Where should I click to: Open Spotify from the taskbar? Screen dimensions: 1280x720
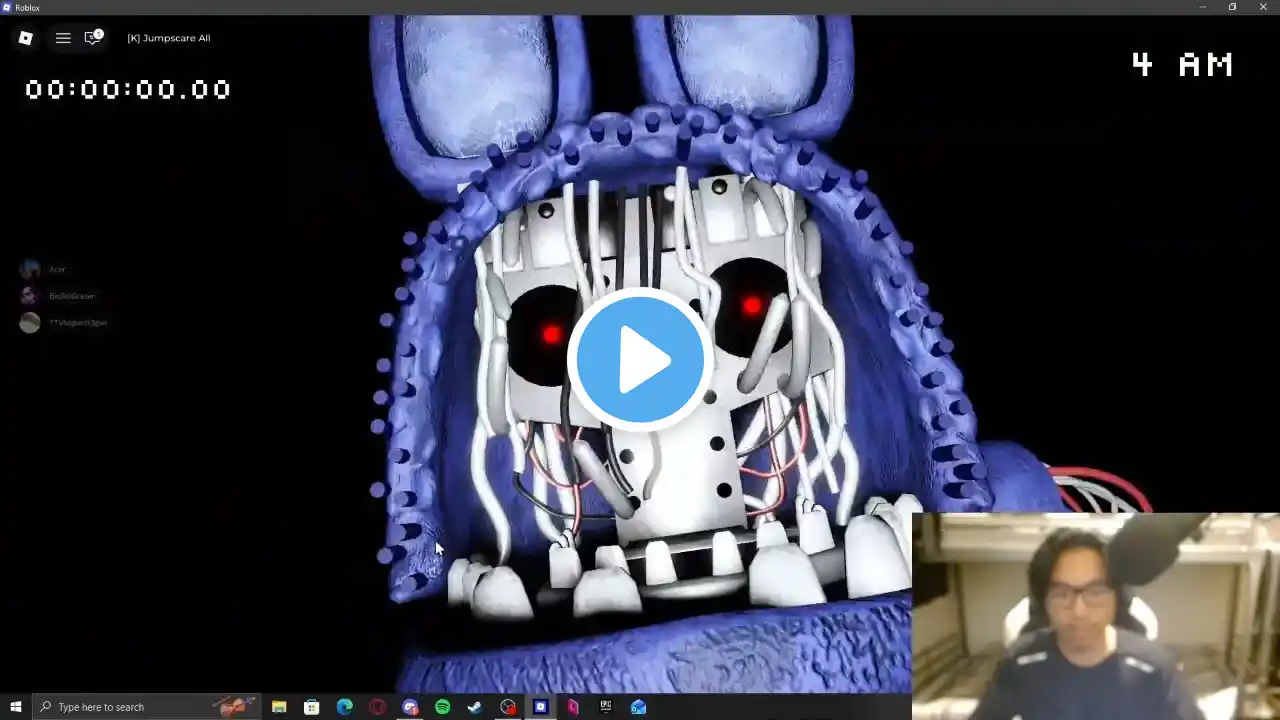[x=443, y=707]
